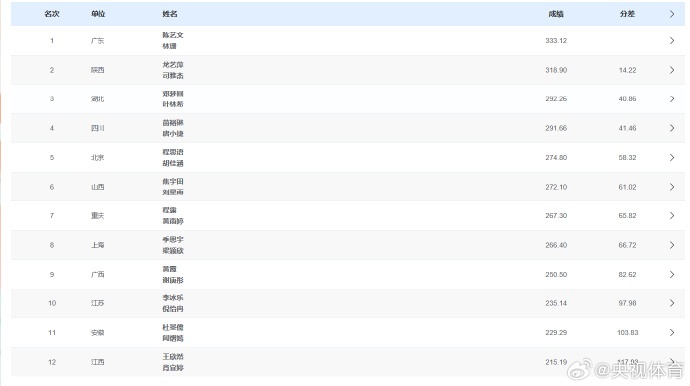Select the 广西 unit cell
Screen dimensions: 690x386
point(98,275)
